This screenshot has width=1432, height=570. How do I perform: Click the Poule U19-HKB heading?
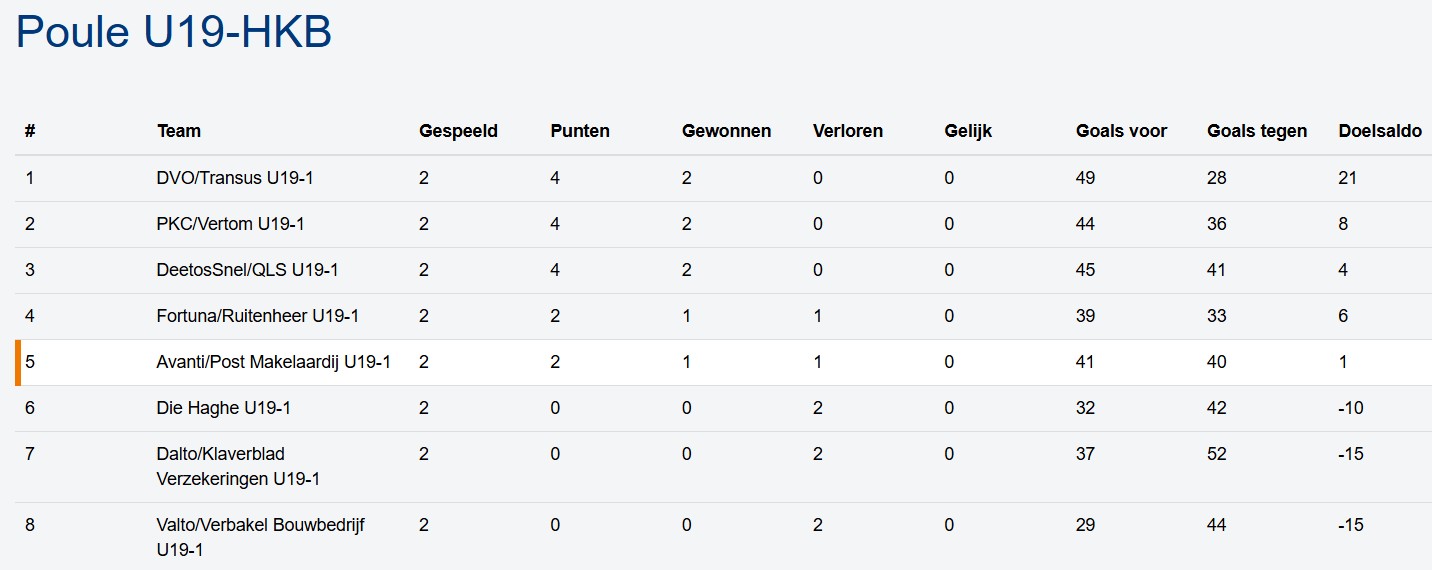pos(174,33)
